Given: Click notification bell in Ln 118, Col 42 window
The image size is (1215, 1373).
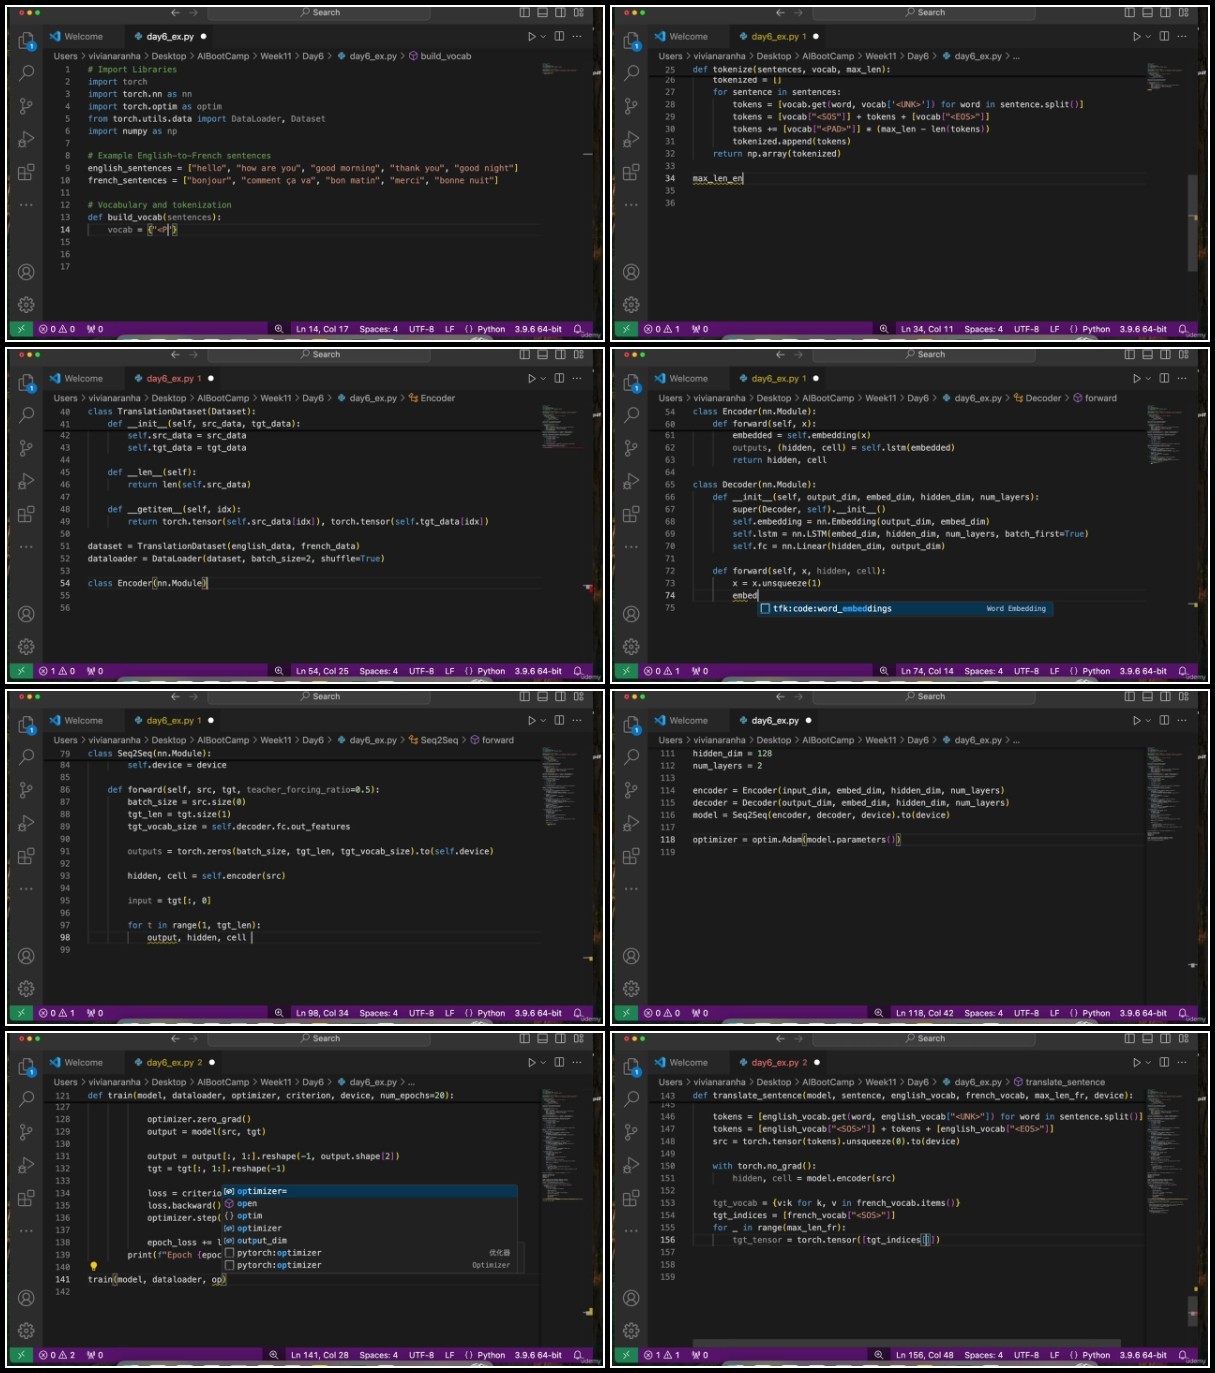Looking at the screenshot, I should tap(1183, 1013).
